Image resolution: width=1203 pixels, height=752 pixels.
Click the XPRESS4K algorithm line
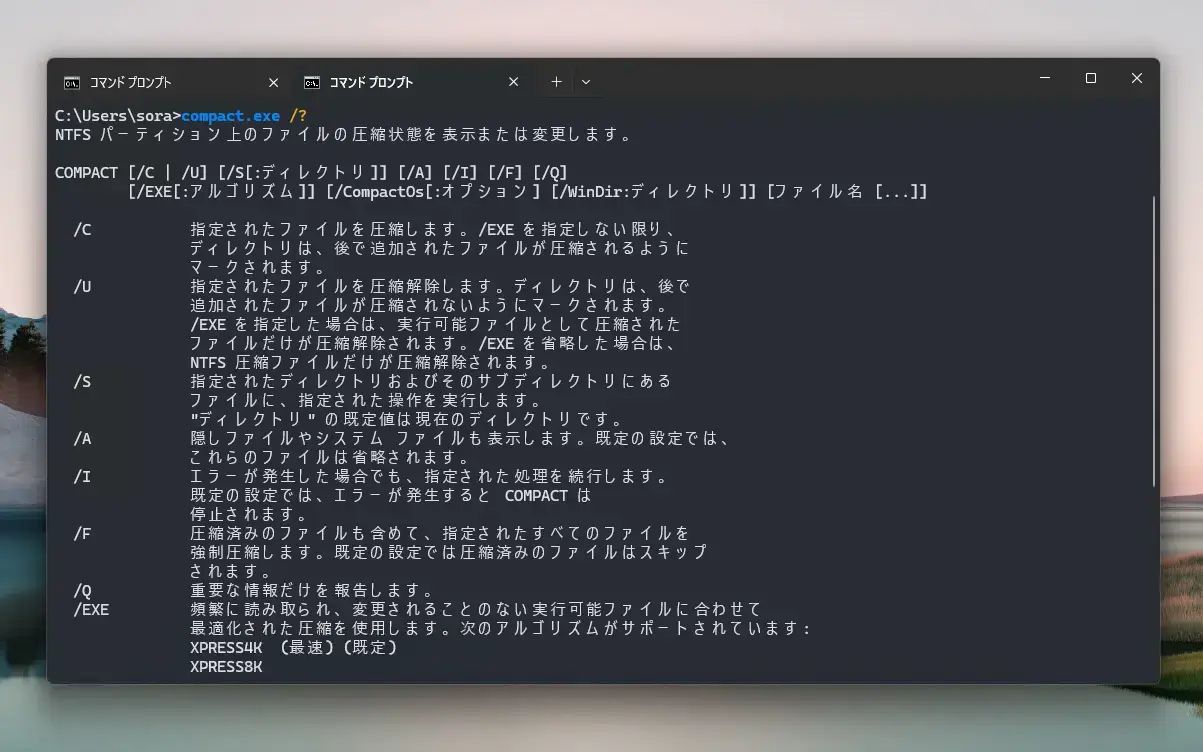294,647
